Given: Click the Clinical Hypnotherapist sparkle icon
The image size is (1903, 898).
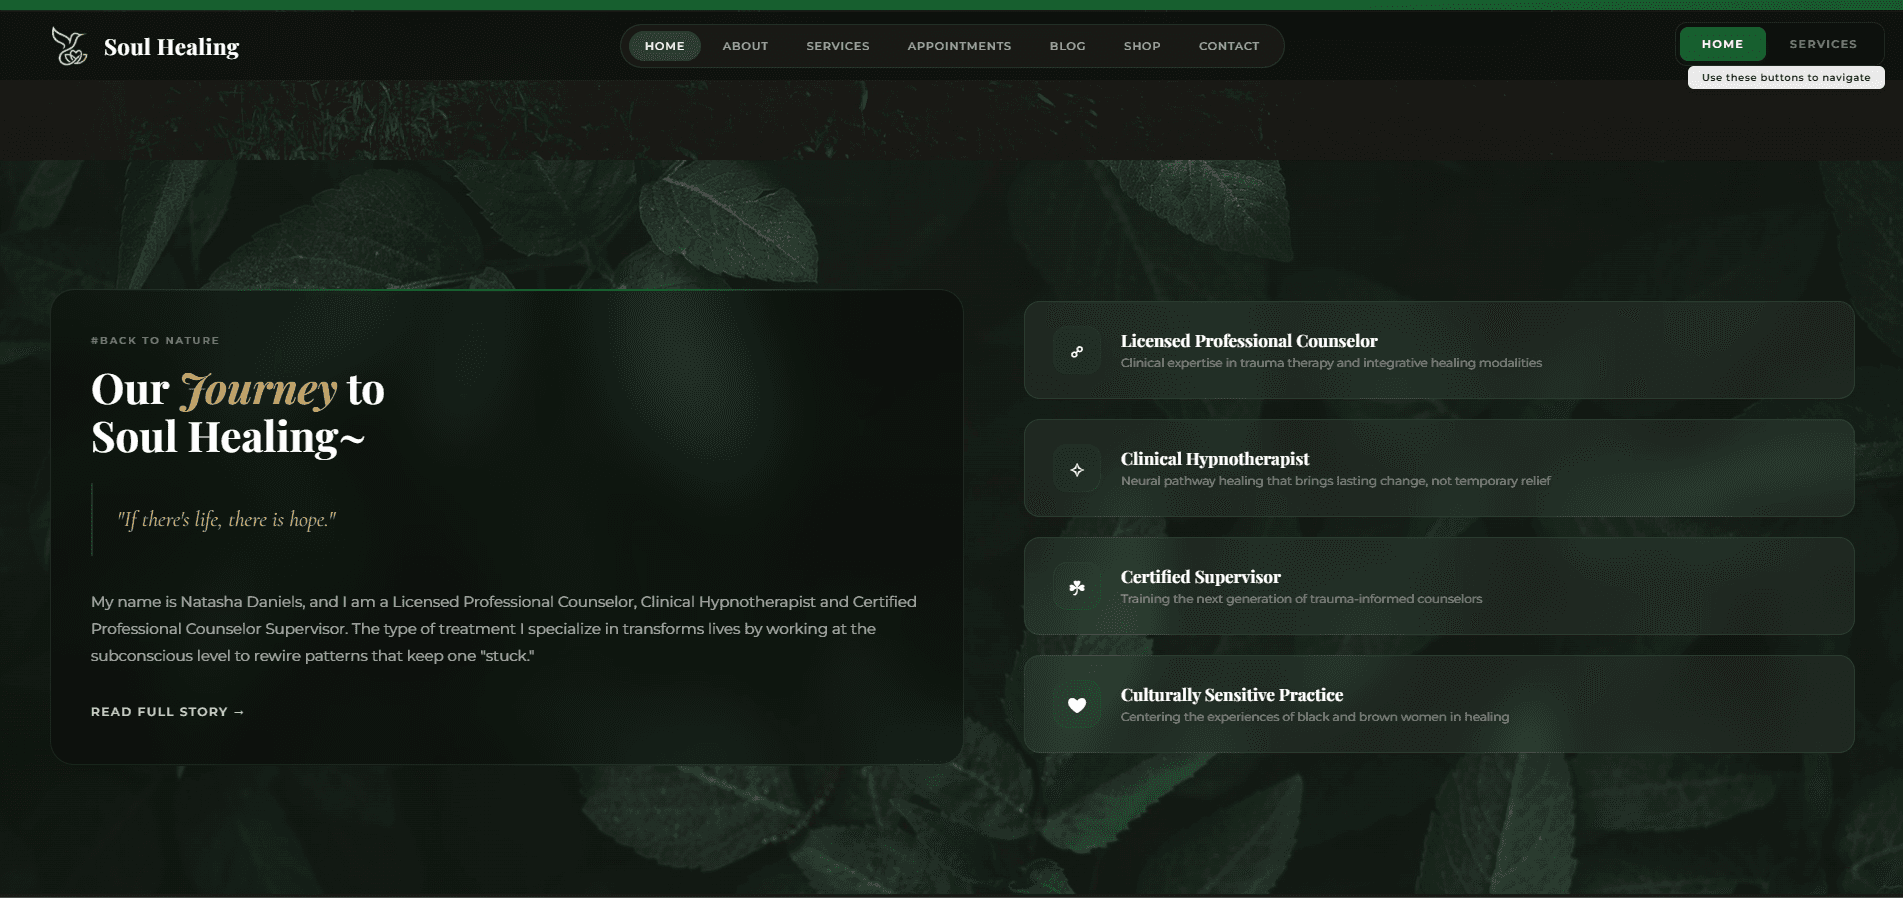Looking at the screenshot, I should coord(1077,470).
